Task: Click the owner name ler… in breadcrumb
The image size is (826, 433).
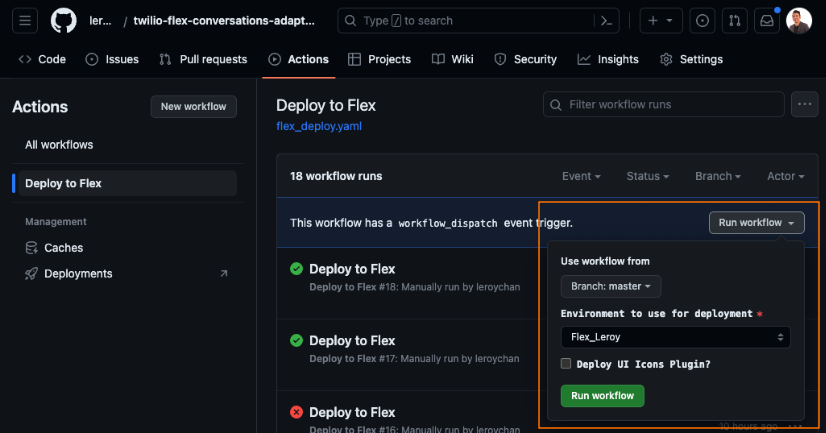Action: point(100,21)
